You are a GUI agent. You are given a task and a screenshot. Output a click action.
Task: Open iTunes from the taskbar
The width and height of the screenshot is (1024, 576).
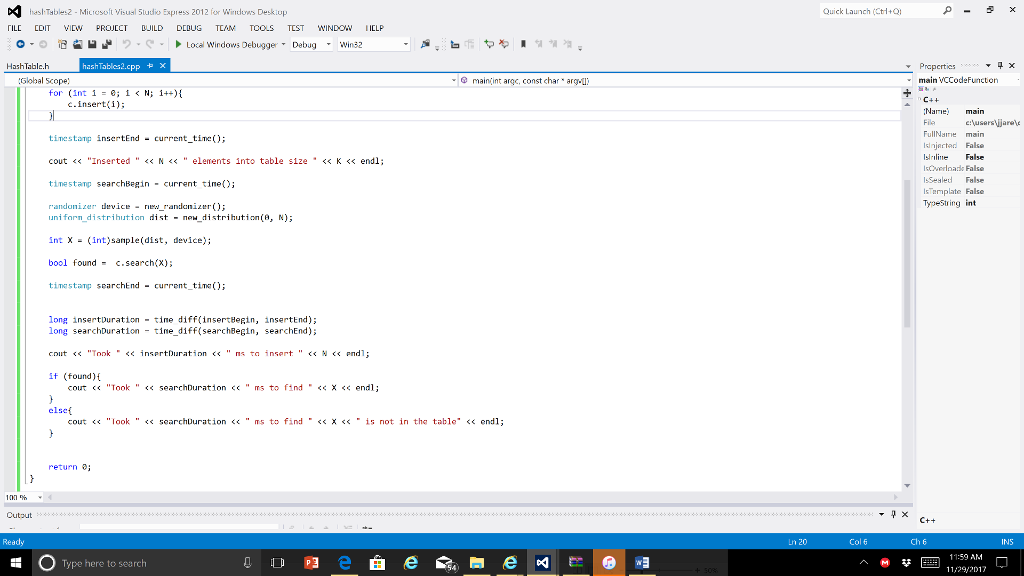point(609,563)
